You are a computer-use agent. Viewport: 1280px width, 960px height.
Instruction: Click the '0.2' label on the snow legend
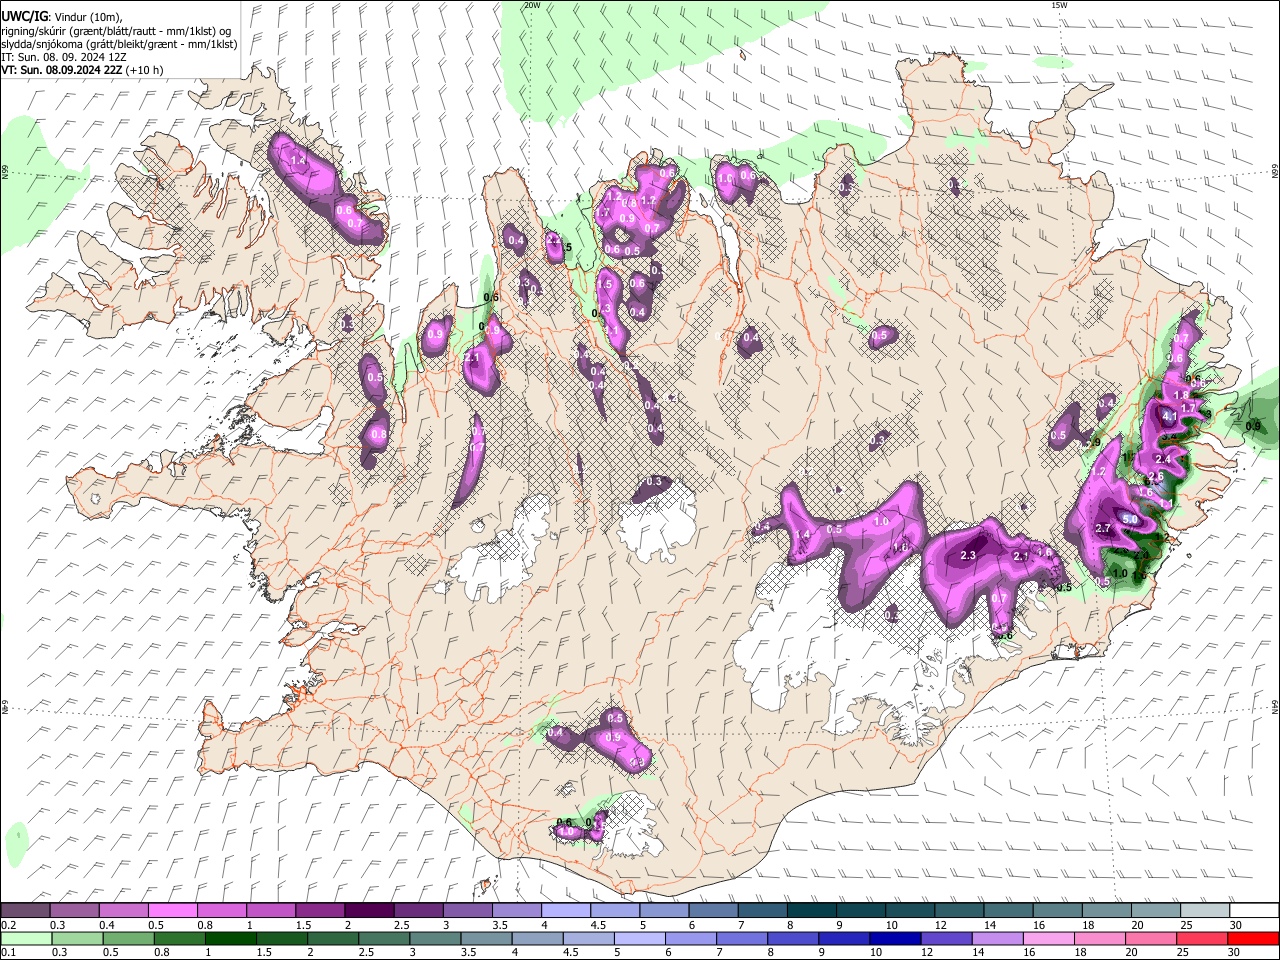[8, 925]
